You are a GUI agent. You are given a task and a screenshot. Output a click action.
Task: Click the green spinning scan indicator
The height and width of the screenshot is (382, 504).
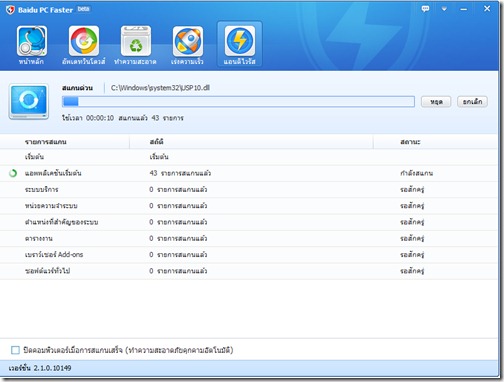pyautogui.click(x=13, y=173)
